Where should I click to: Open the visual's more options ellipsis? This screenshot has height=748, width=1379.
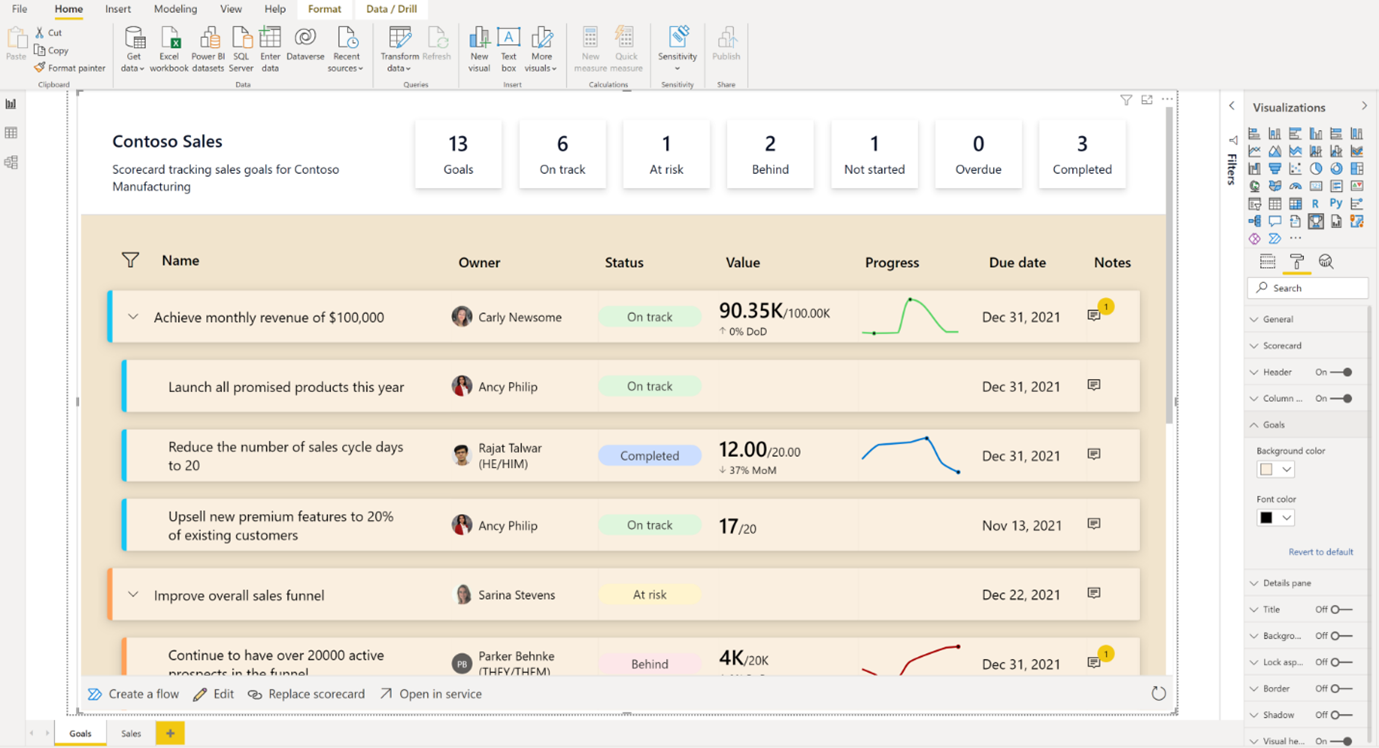pyautogui.click(x=1167, y=100)
